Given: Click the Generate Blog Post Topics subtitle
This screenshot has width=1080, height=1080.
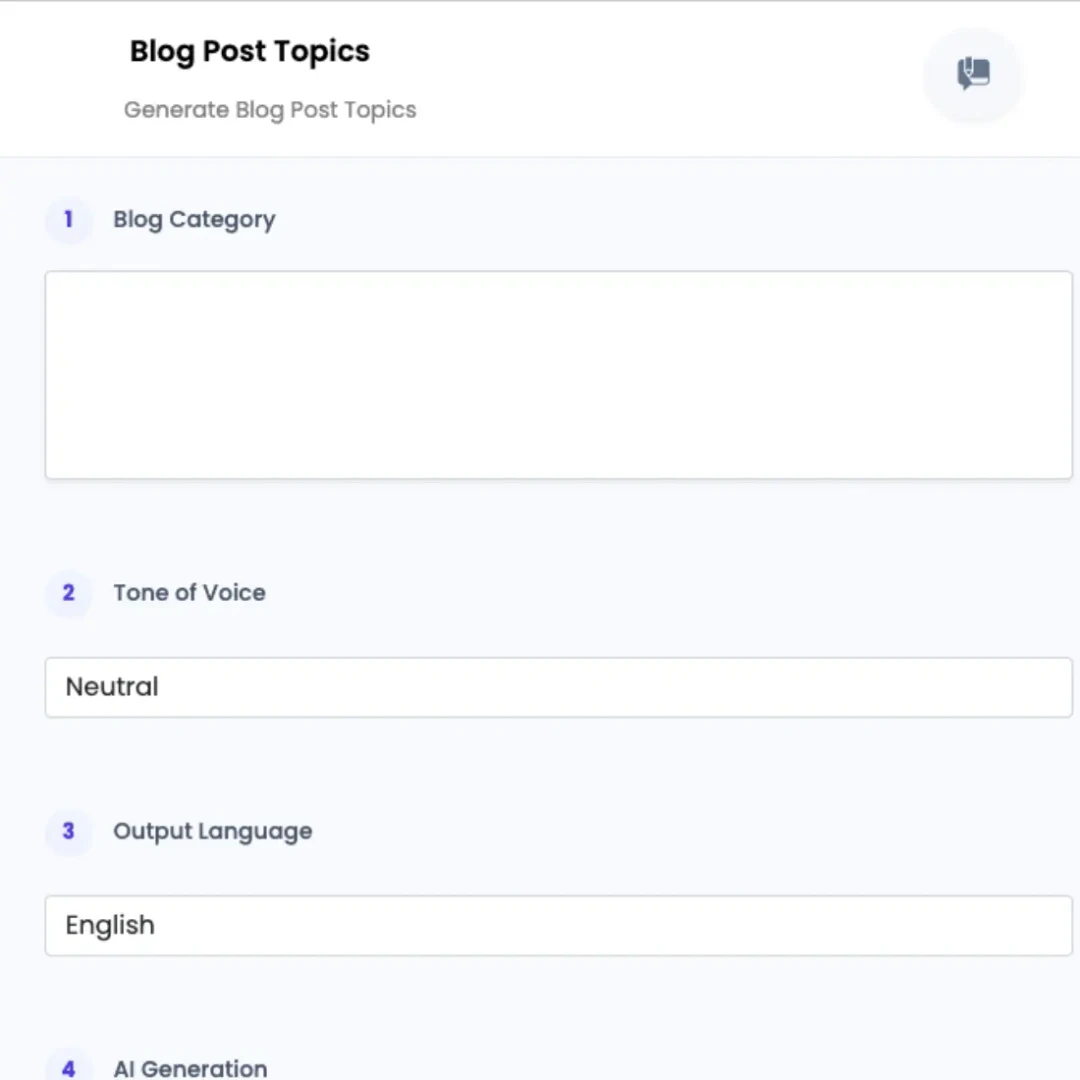Looking at the screenshot, I should 270,109.
